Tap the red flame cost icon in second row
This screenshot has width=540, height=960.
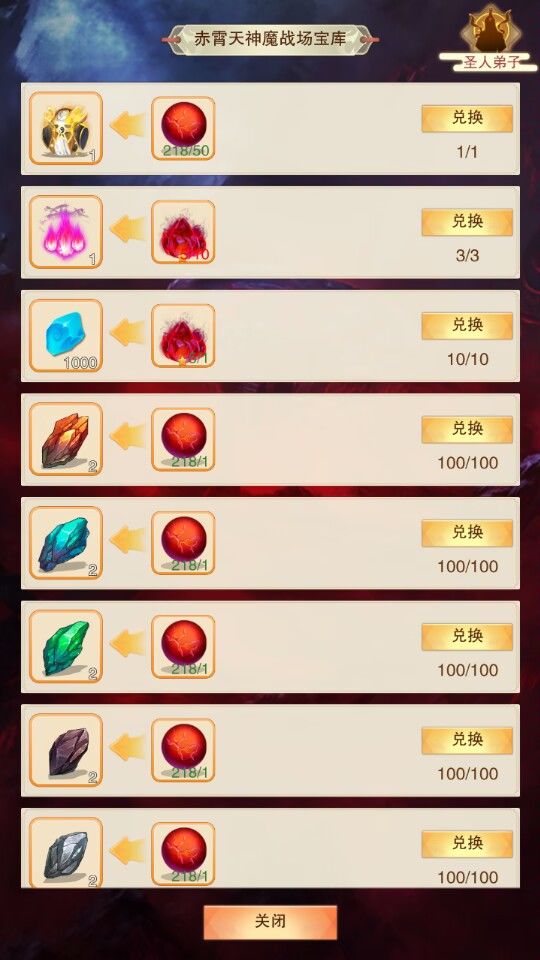tap(183, 232)
